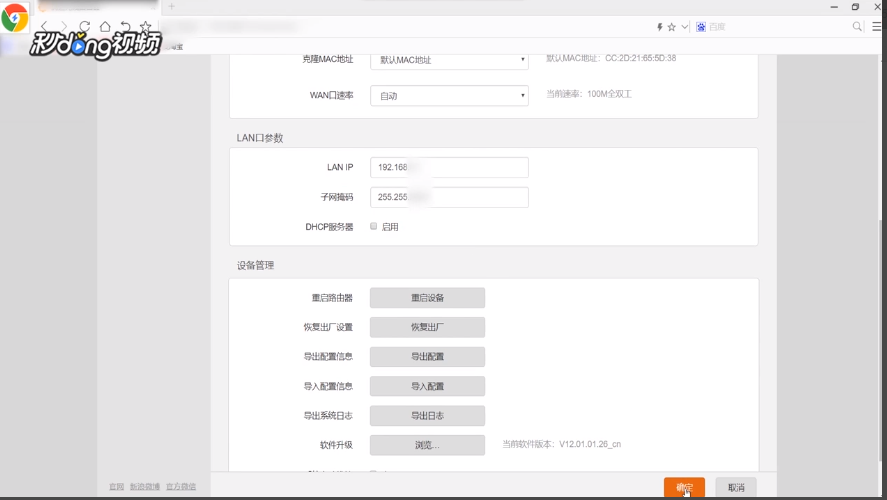Click the LAN IP input field
The image size is (887, 500).
pos(449,167)
